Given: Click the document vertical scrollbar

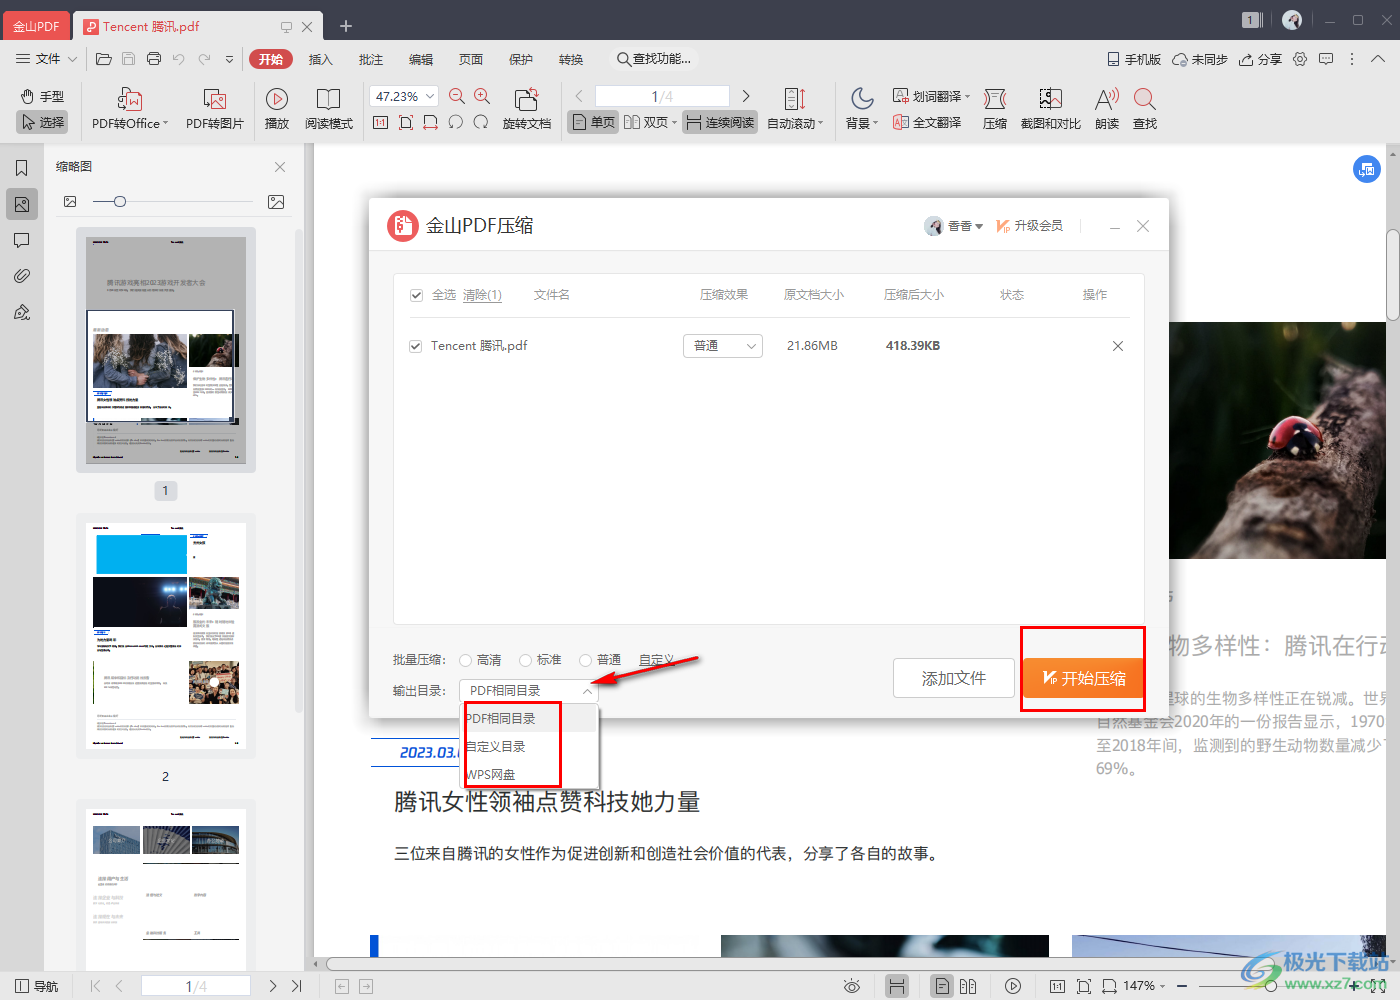Looking at the screenshot, I should click(1392, 275).
